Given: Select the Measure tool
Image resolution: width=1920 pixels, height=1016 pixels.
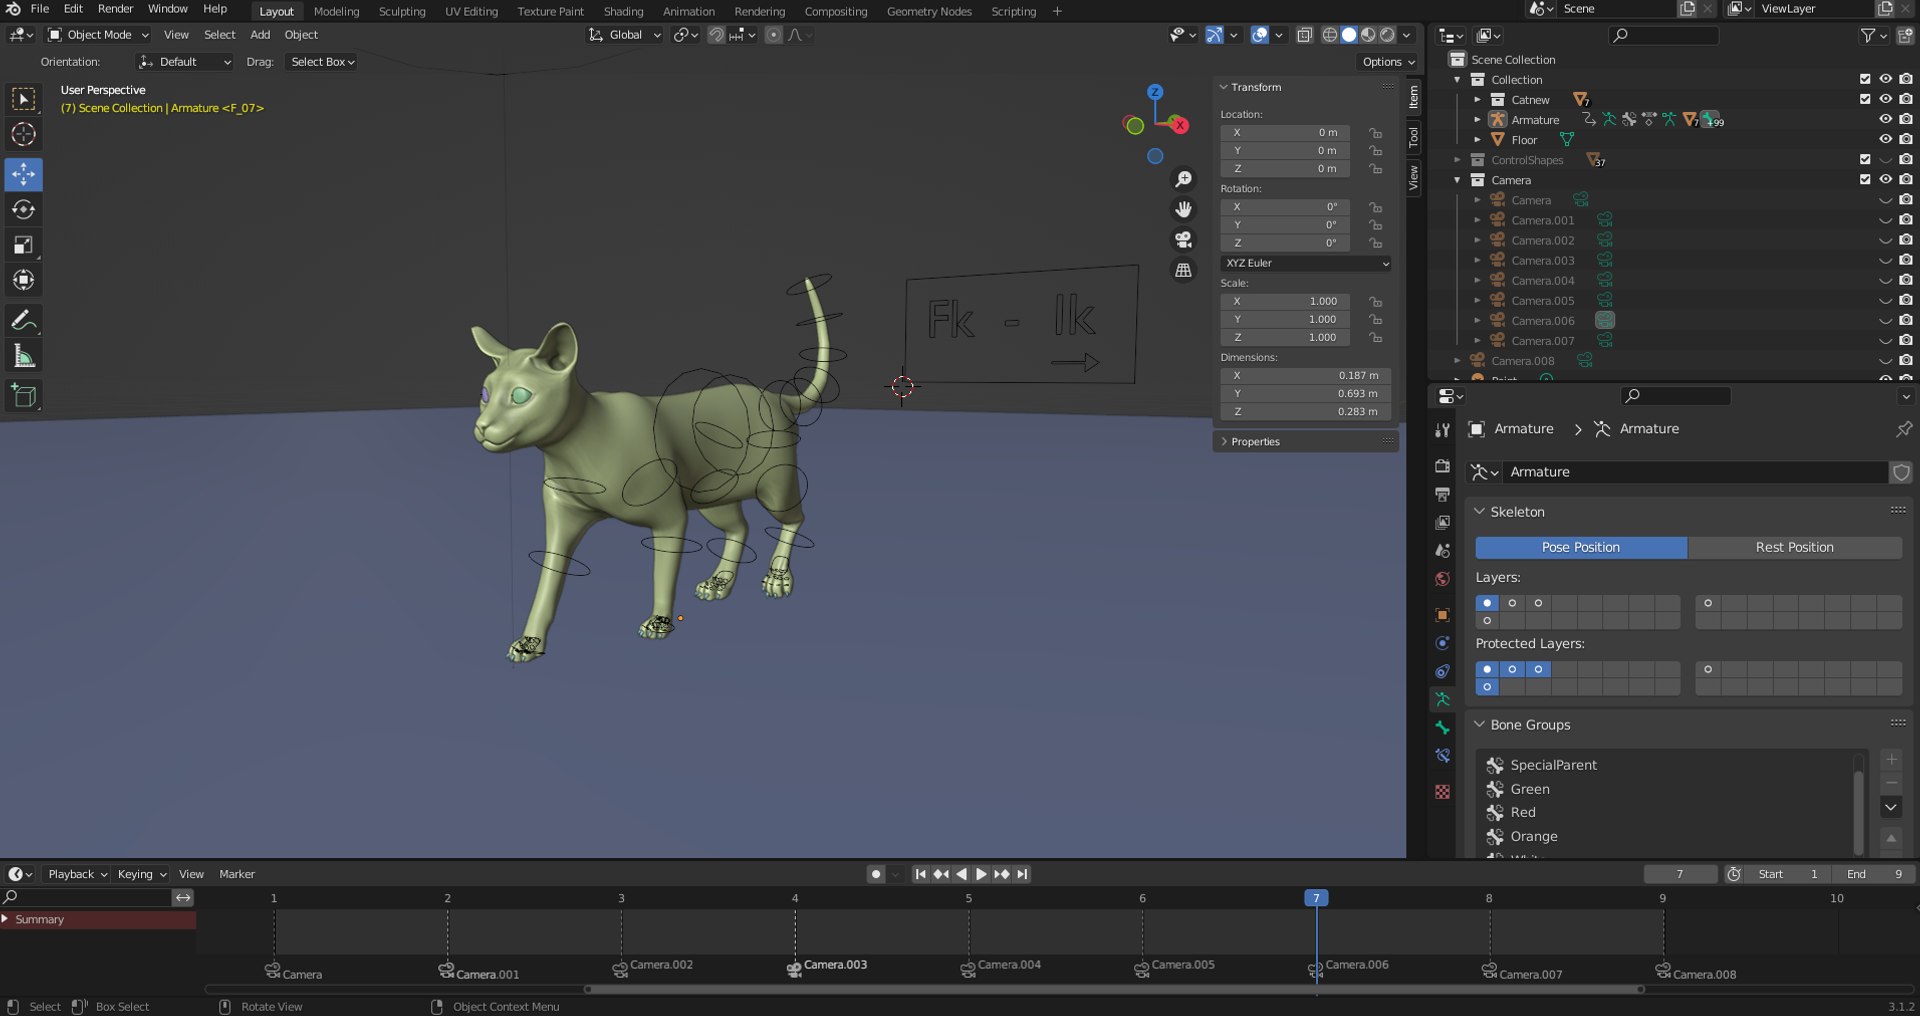Looking at the screenshot, I should pos(23,356).
